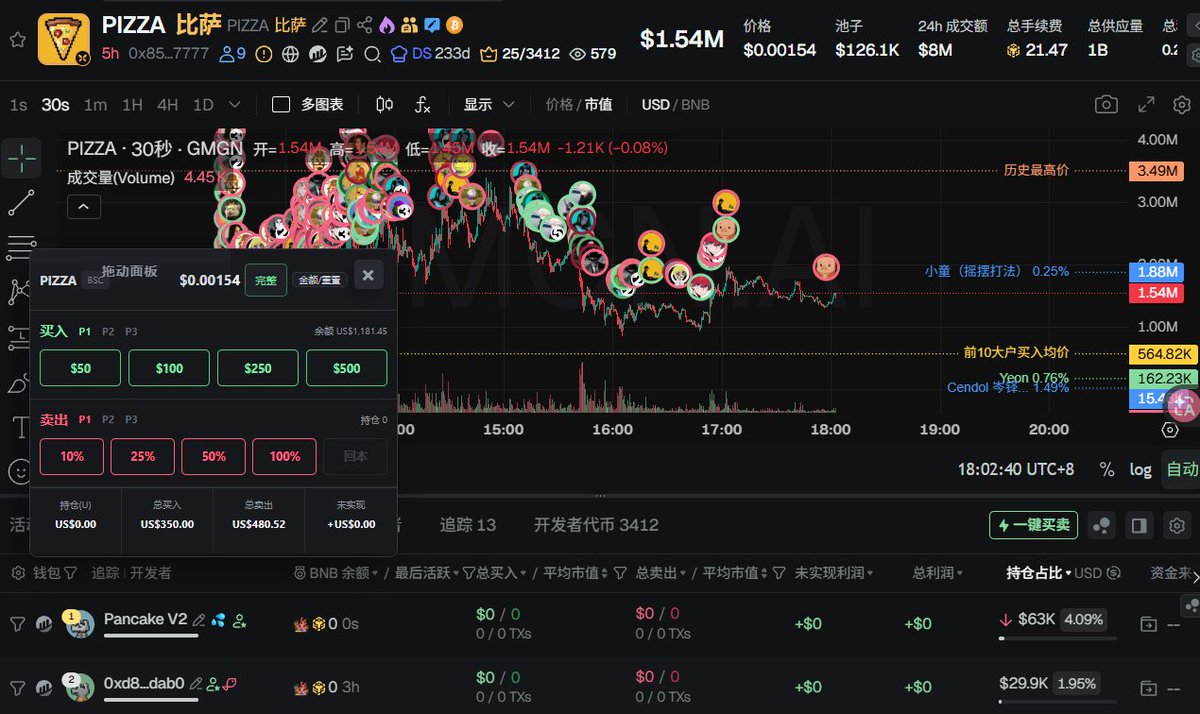This screenshot has height=714, width=1200.
Task: Open more timeframes dropdown chevron
Action: coord(235,104)
